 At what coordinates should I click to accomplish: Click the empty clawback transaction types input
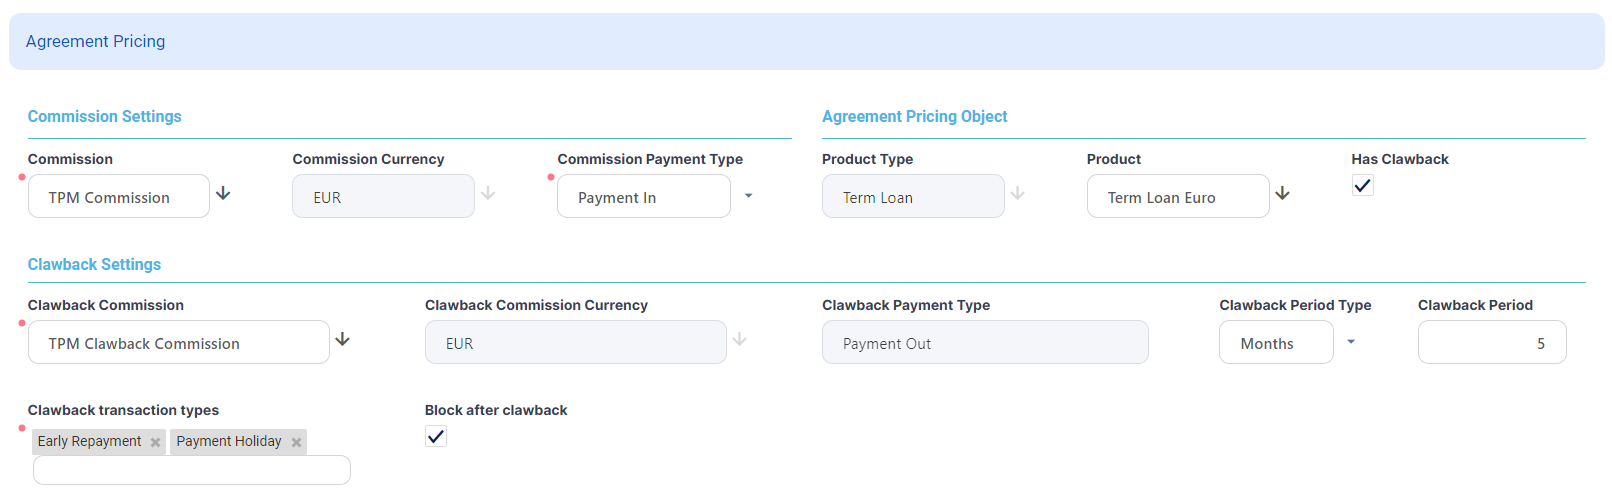pyautogui.click(x=191, y=470)
